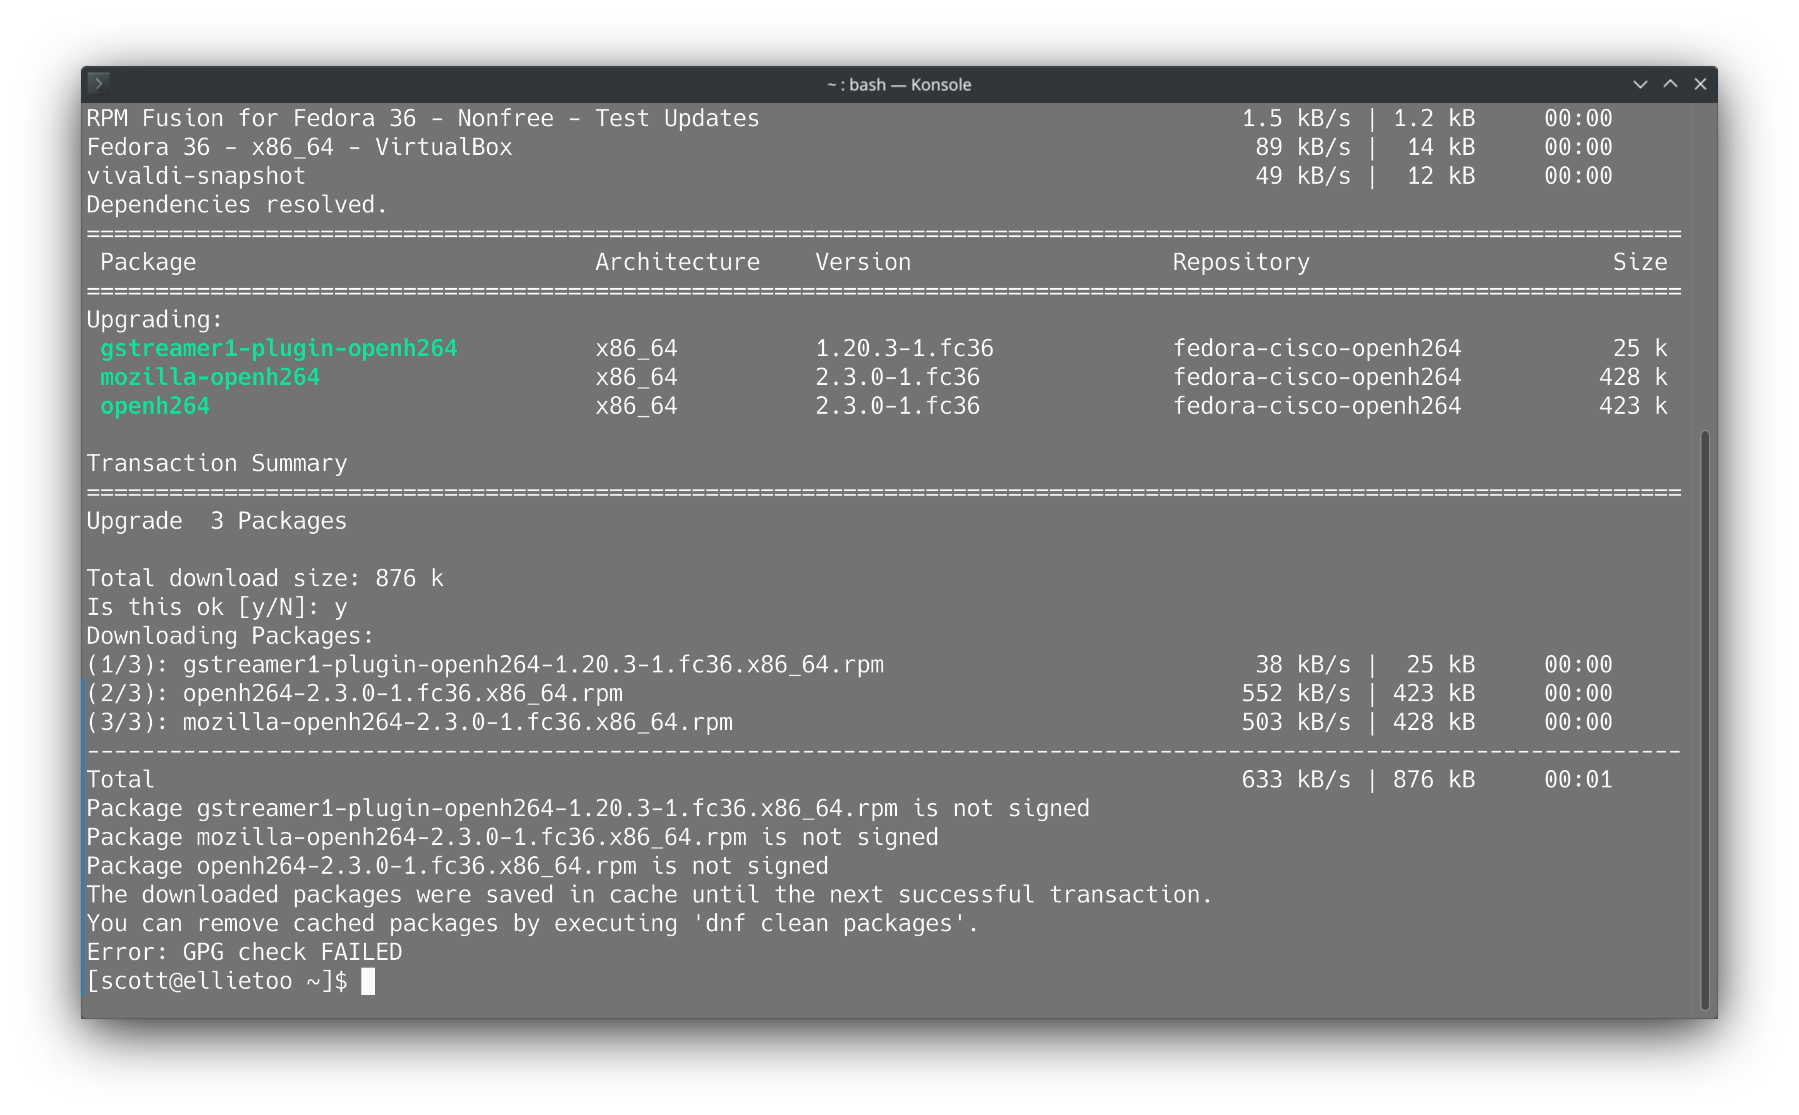Click 'fedora-cisco-openh264' in the mozilla-openh264 row
Viewport: 1799px width, 1115px height.
click(1317, 377)
